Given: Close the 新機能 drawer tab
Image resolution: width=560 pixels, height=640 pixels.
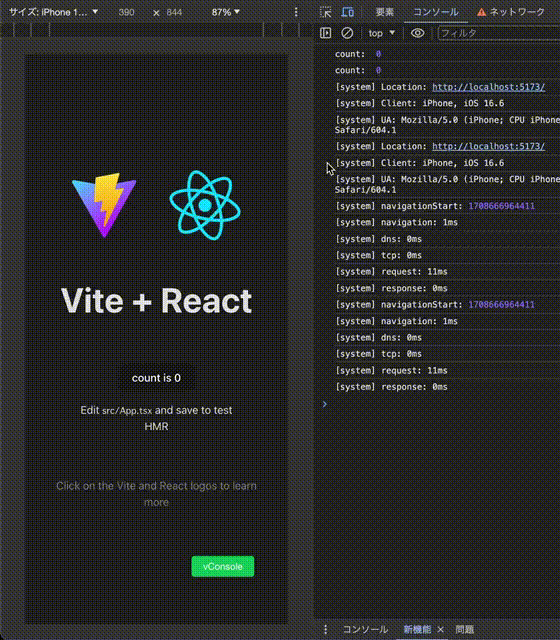Looking at the screenshot, I should click(x=440, y=629).
